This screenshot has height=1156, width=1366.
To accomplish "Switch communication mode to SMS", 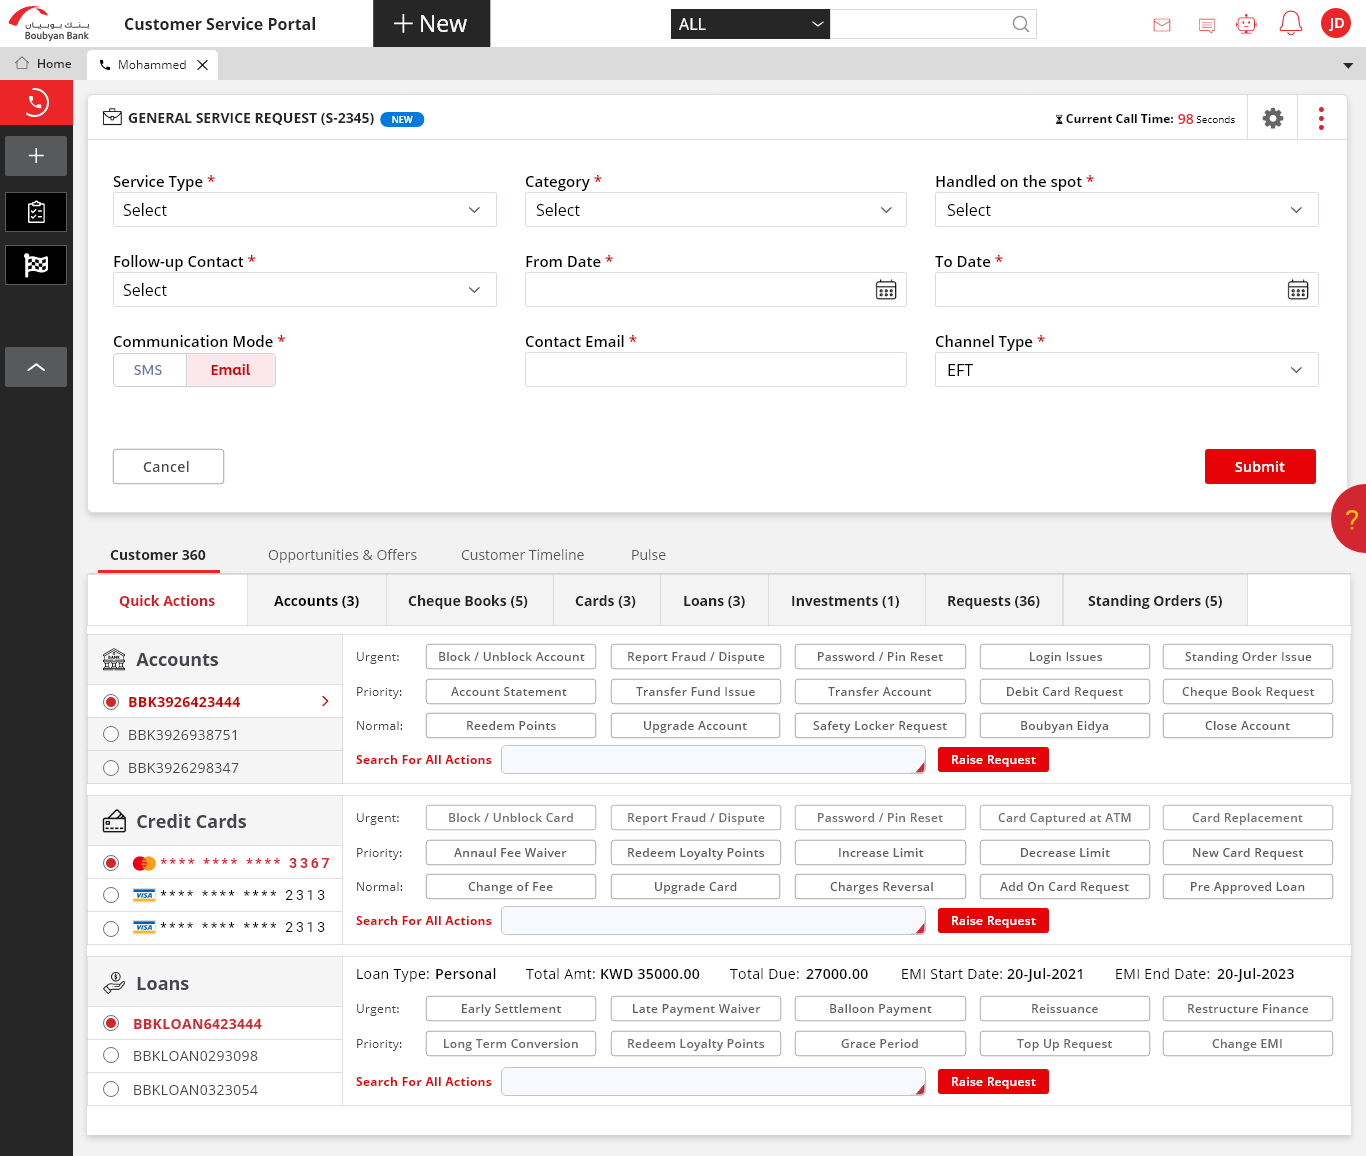I will pos(149,370).
